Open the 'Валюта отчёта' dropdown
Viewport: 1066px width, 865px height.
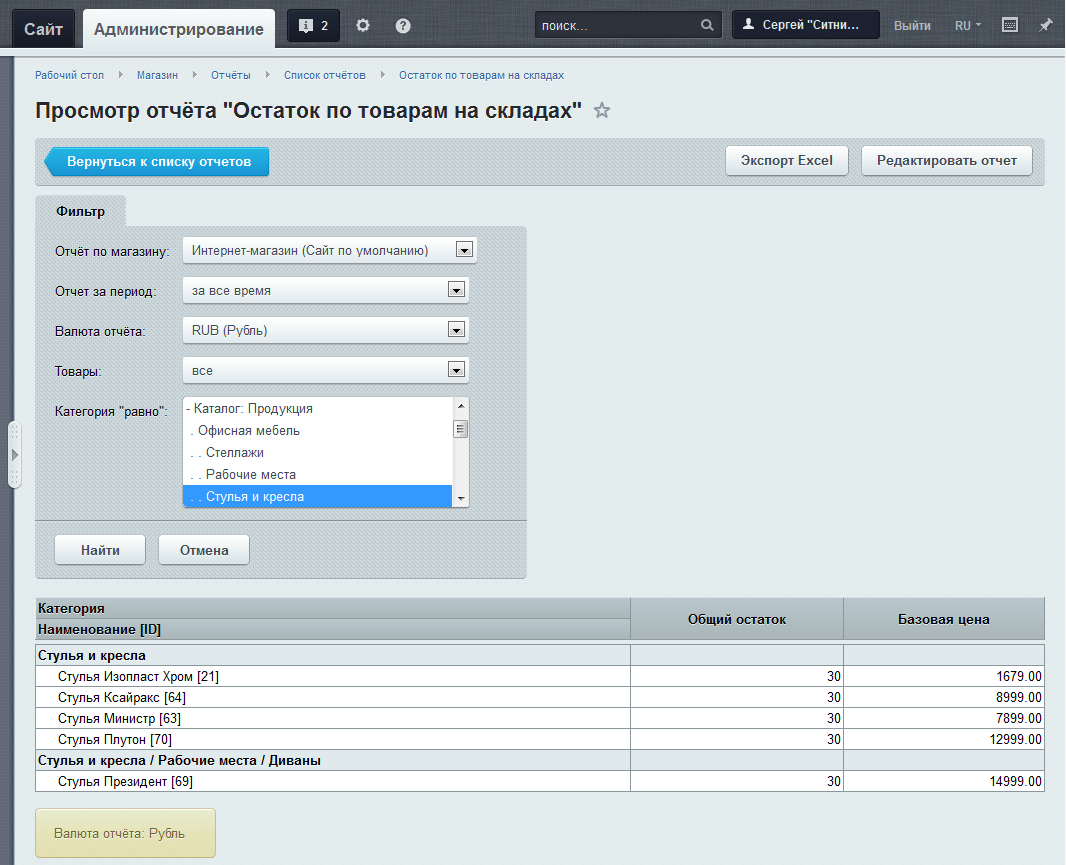click(x=325, y=330)
